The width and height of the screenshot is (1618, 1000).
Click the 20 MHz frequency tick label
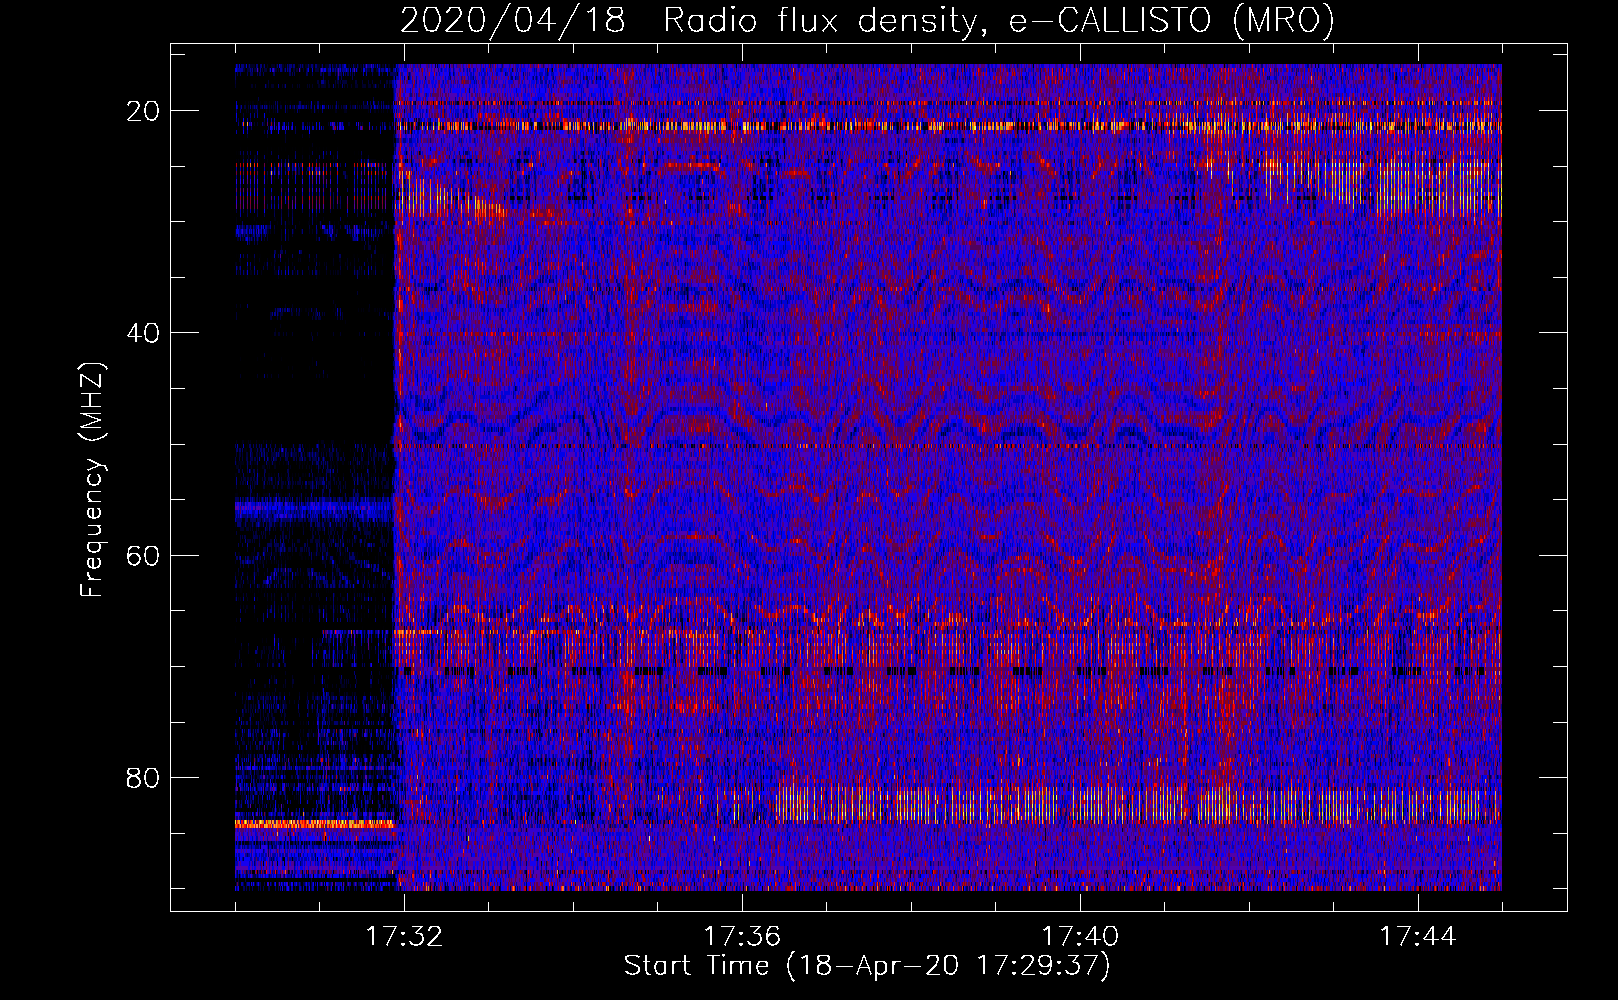pyautogui.click(x=143, y=111)
